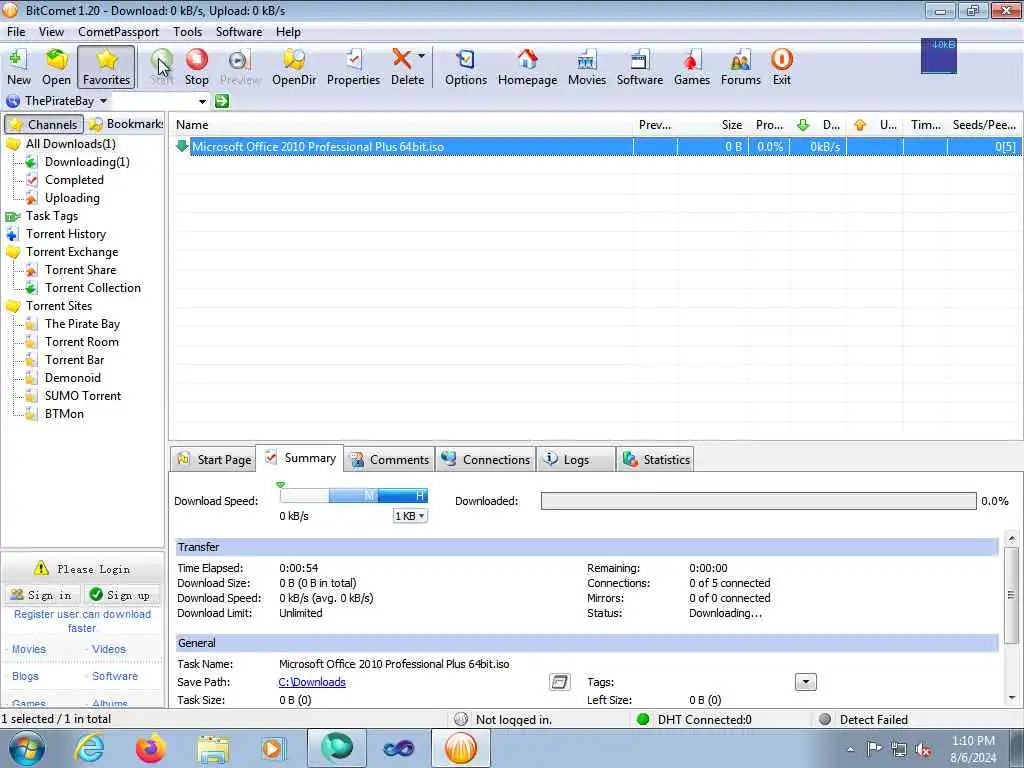Open Demonoid site entry
The image size is (1024, 768).
72,377
